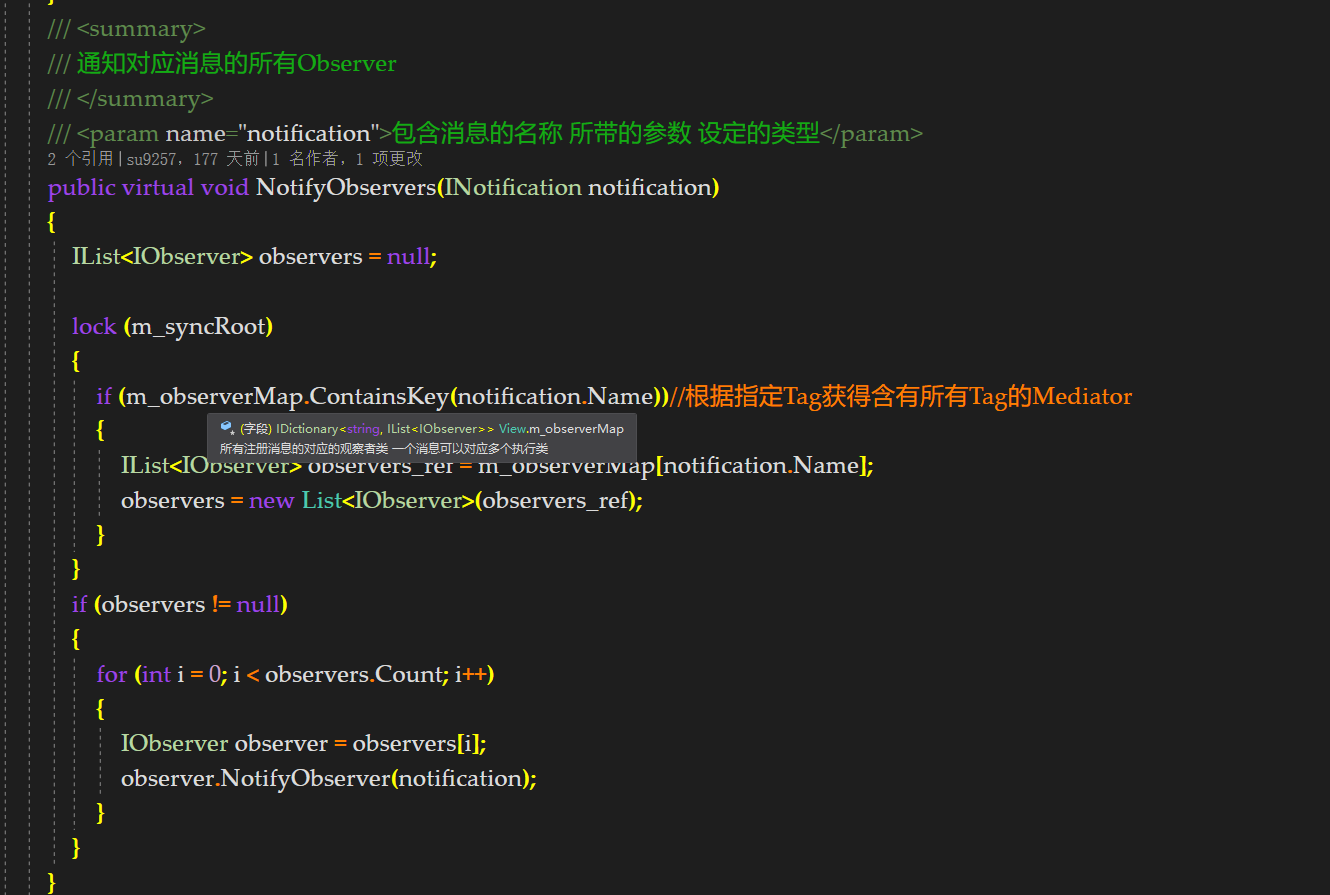The image size is (1330, 895).
Task: Click IList in "IList<IObserver> observers = null"
Action: [96, 256]
